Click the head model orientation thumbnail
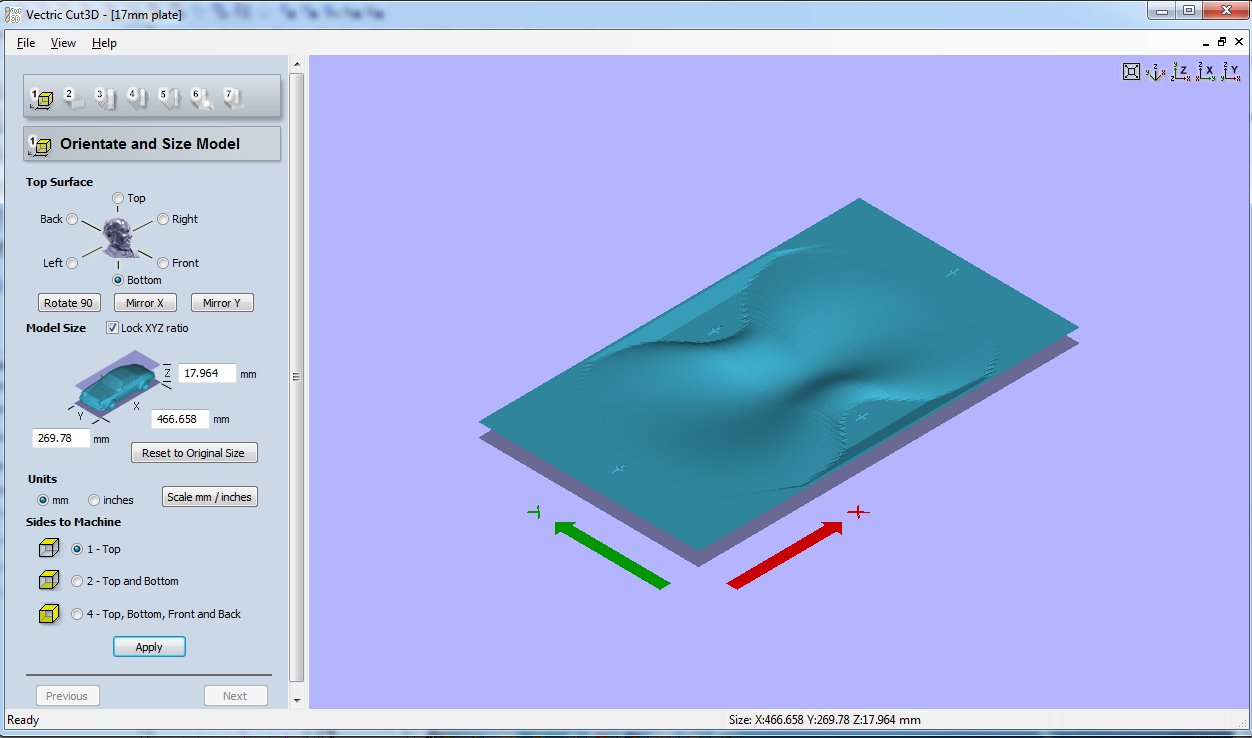The width and height of the screenshot is (1252, 738). coord(118,238)
